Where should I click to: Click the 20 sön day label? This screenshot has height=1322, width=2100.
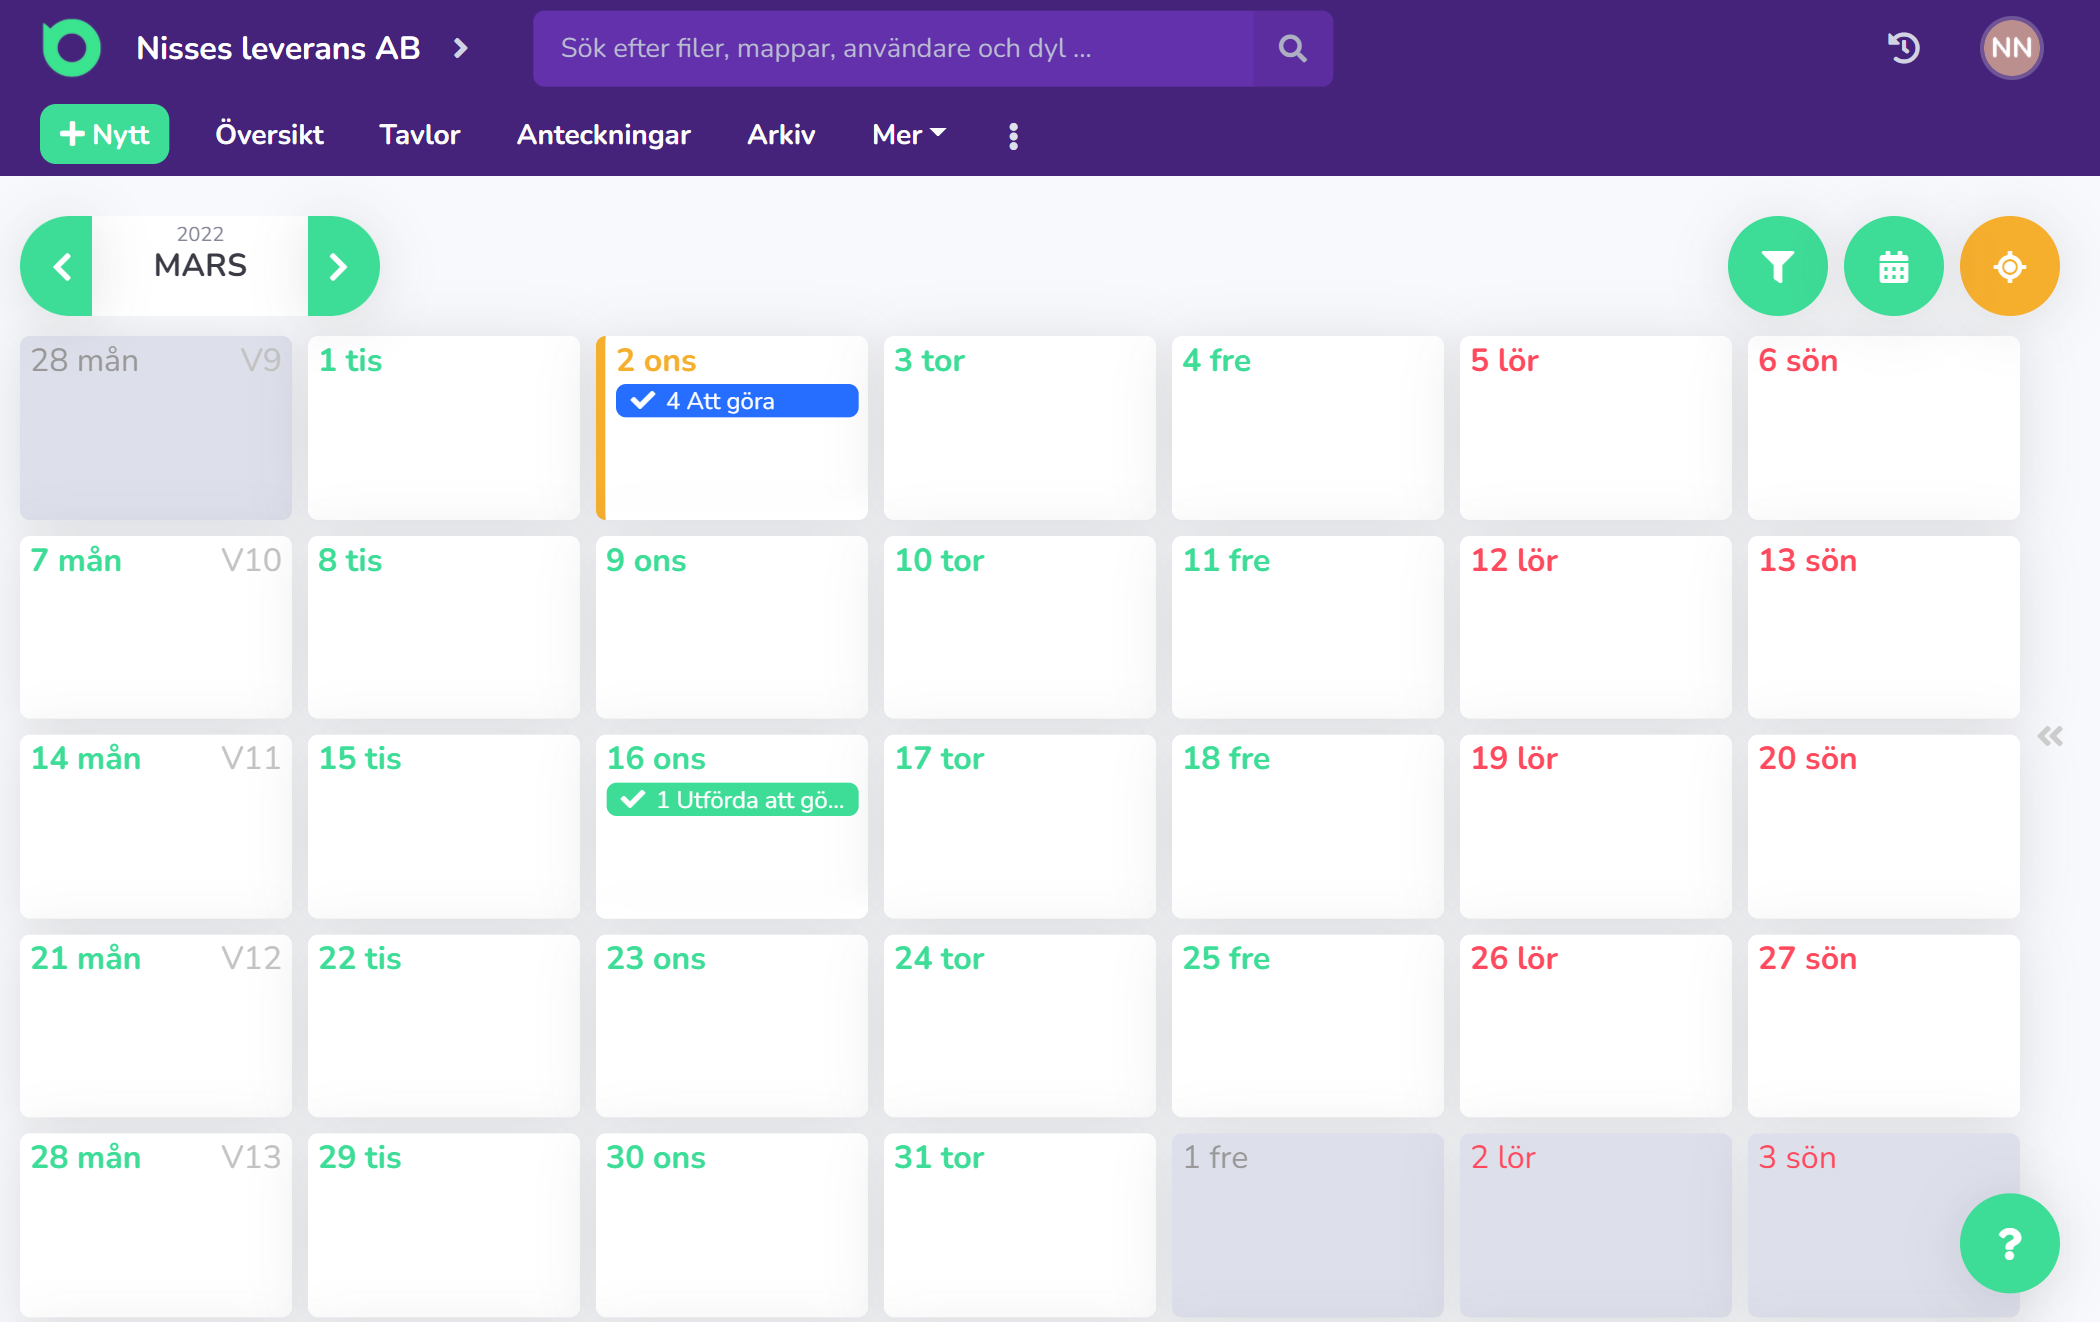click(1808, 758)
